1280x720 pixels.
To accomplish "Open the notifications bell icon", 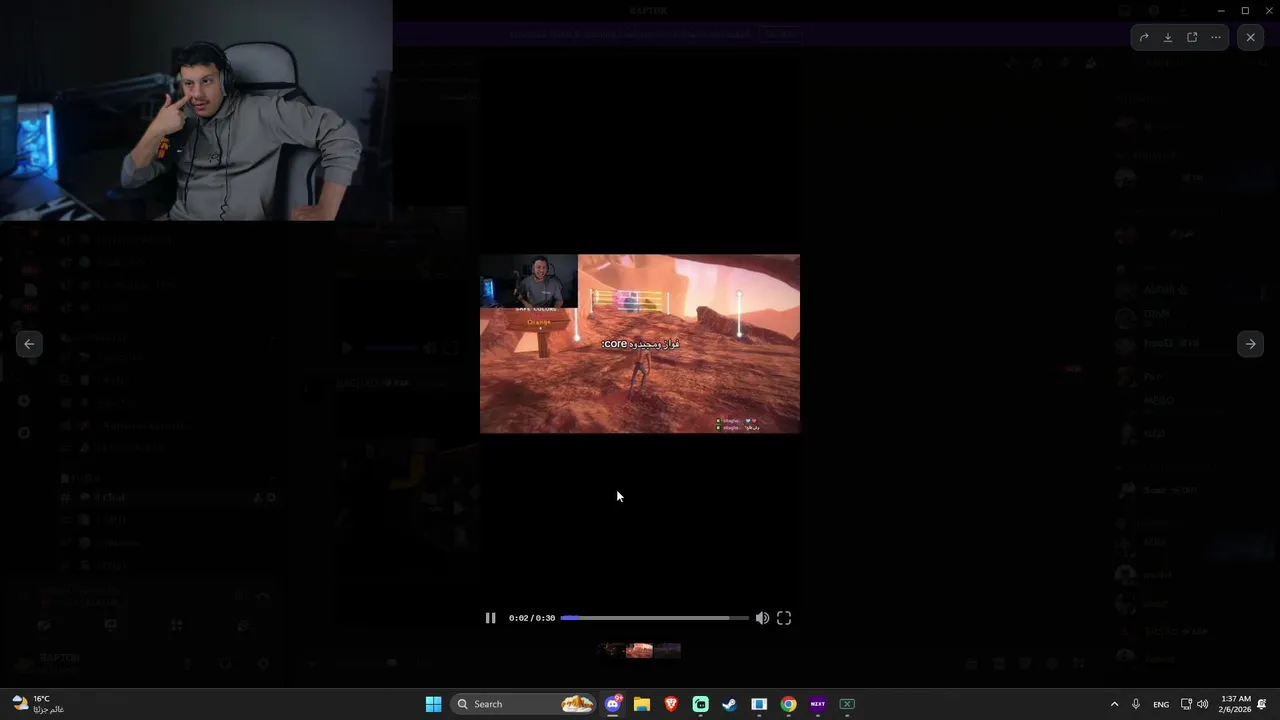I will 1263,704.
